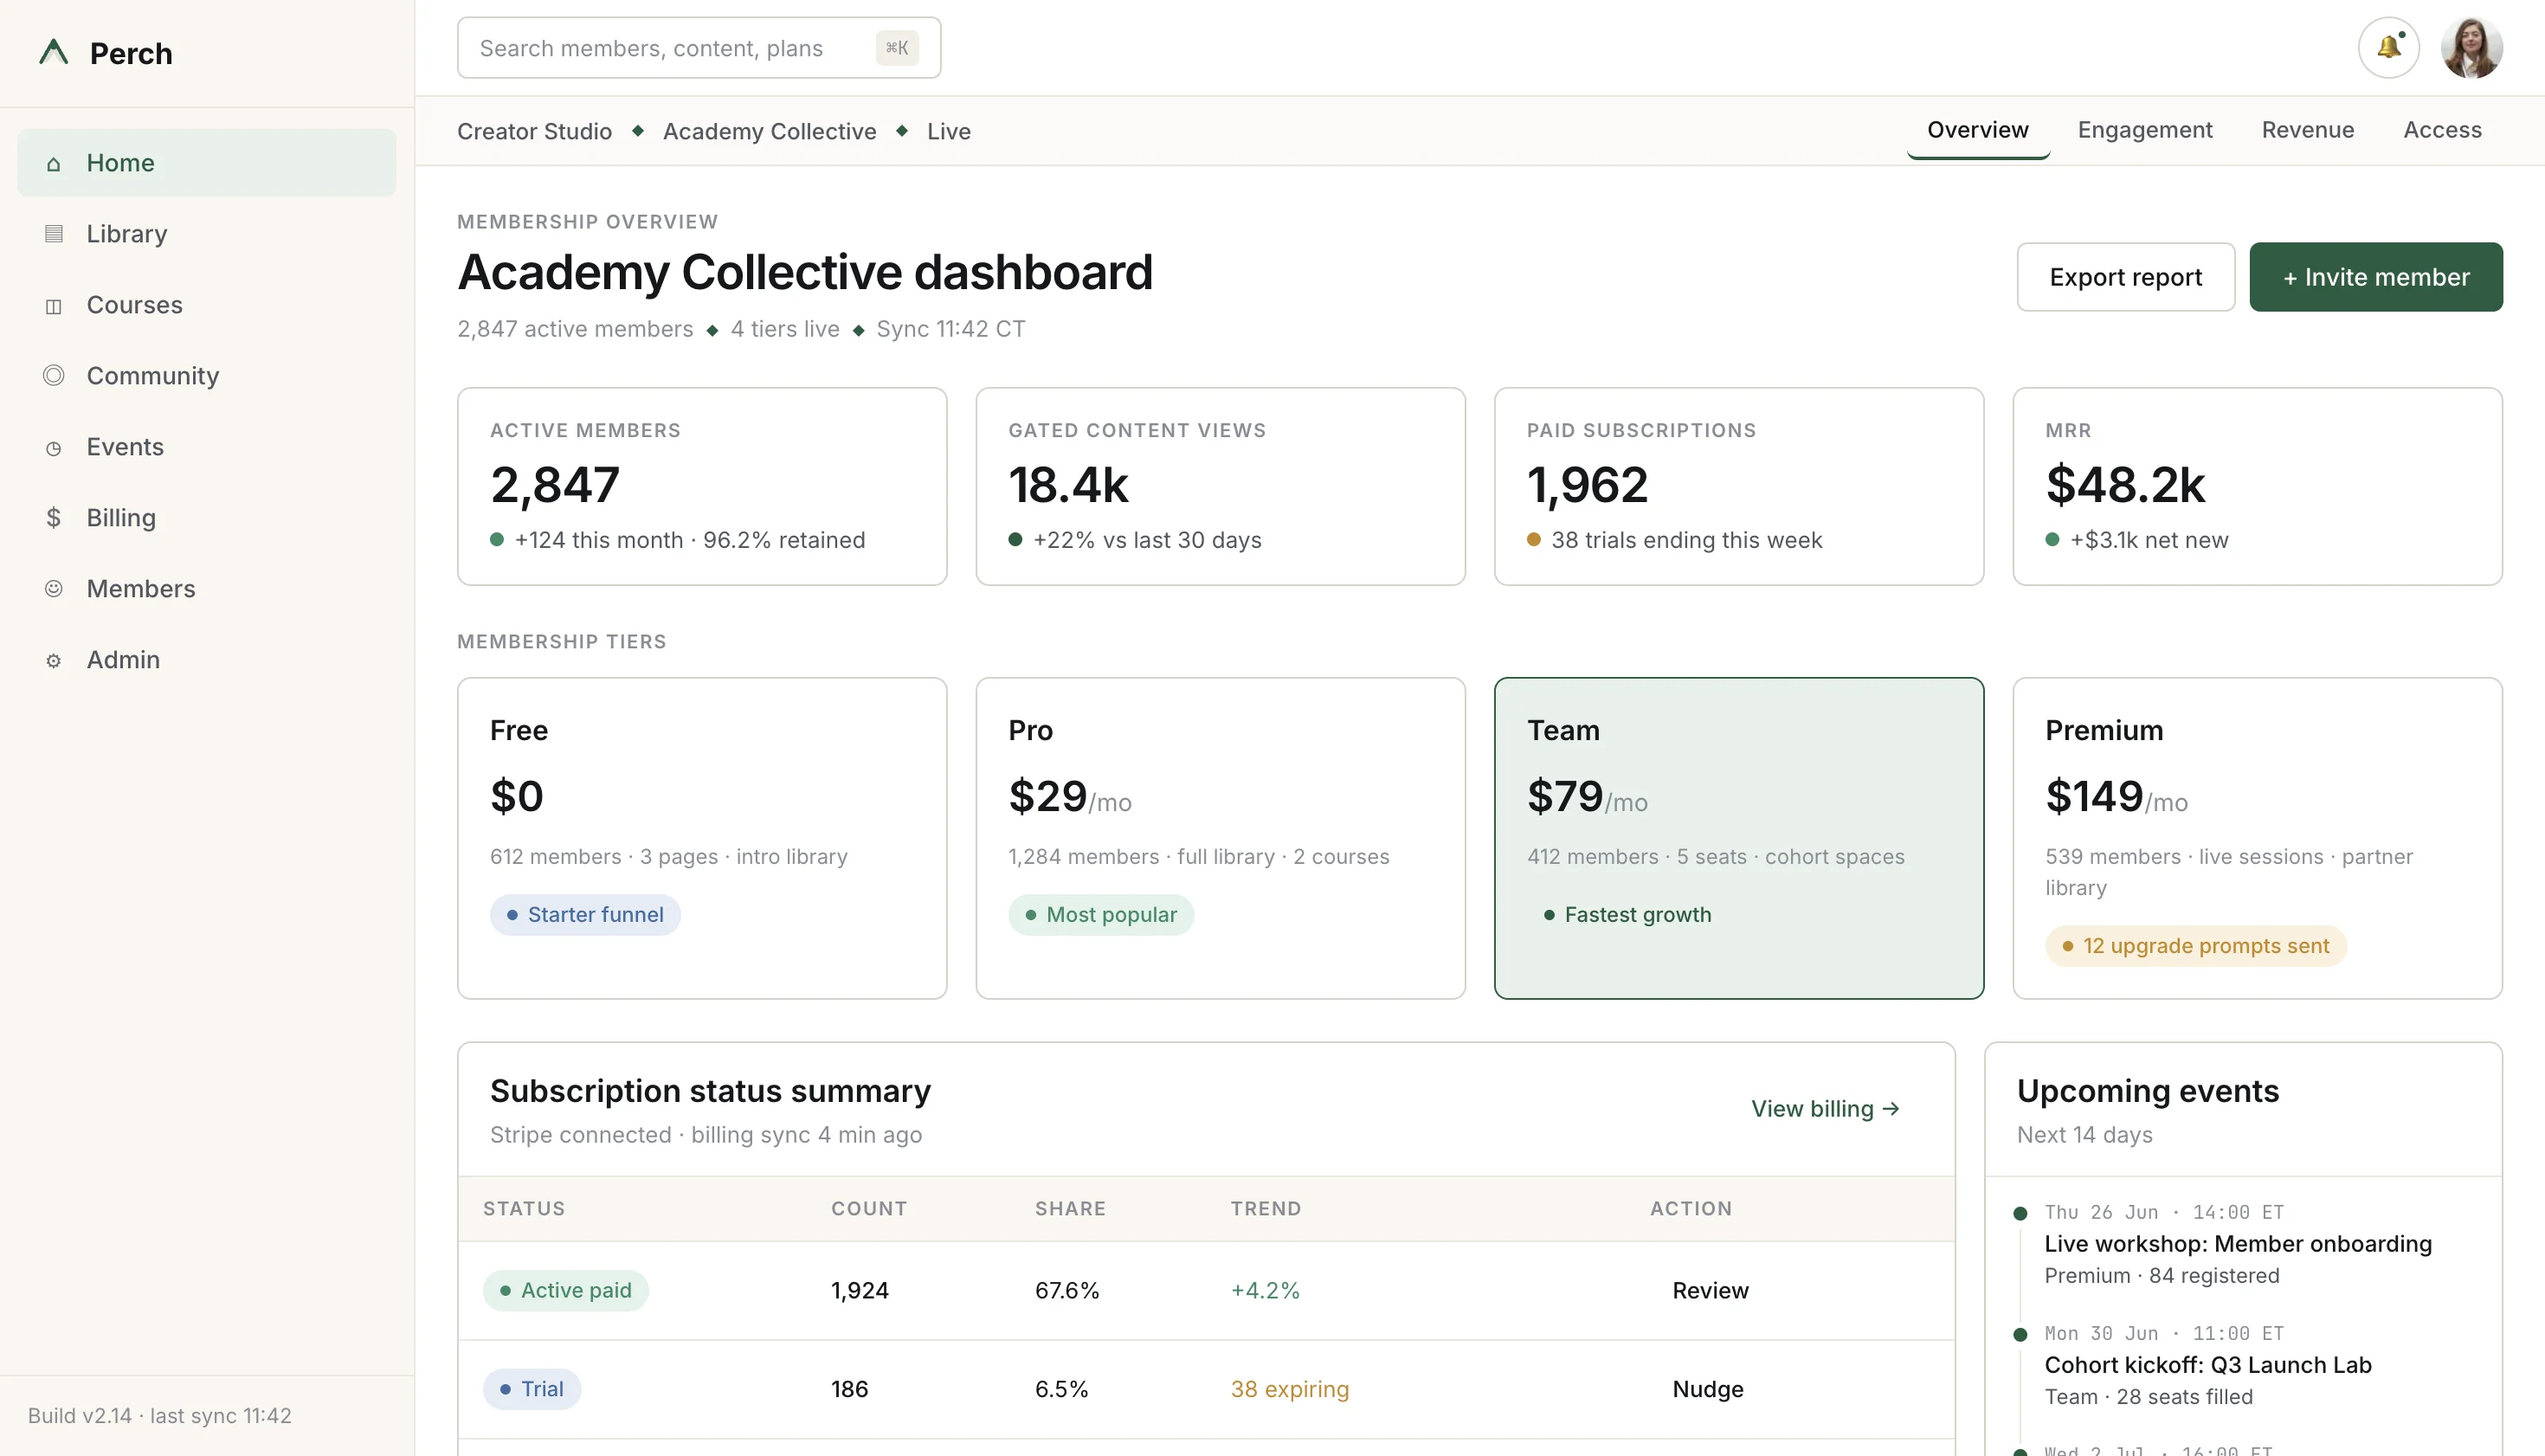Open Billing section
2545x1456 pixels.
[x=207, y=518]
